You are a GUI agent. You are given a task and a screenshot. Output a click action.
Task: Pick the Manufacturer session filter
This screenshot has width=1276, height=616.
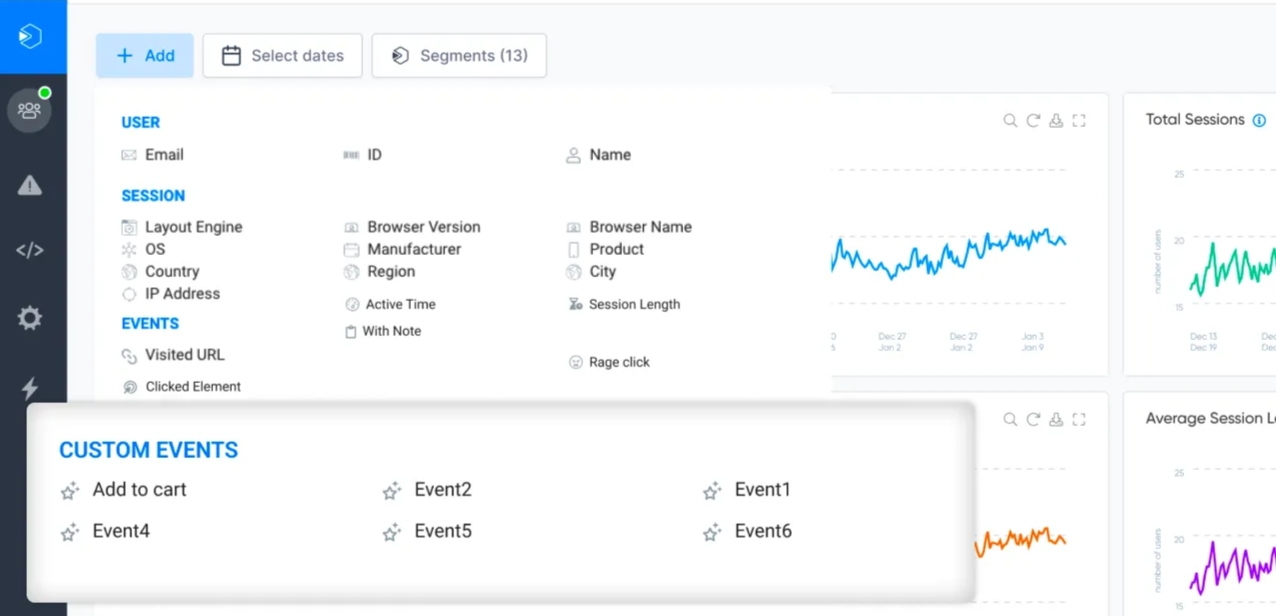(x=403, y=249)
